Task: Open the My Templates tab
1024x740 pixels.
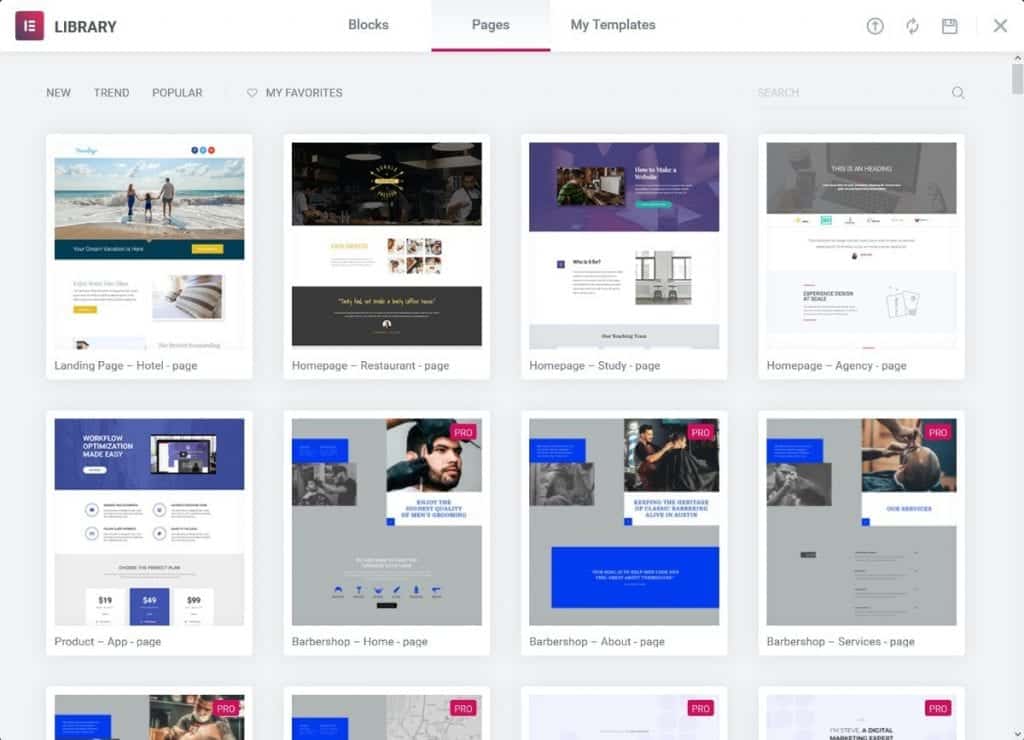Action: pyautogui.click(x=613, y=25)
